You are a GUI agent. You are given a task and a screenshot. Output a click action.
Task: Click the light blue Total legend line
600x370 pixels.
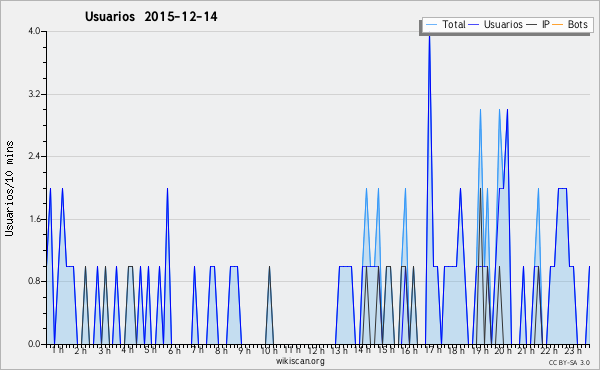[x=431, y=25]
